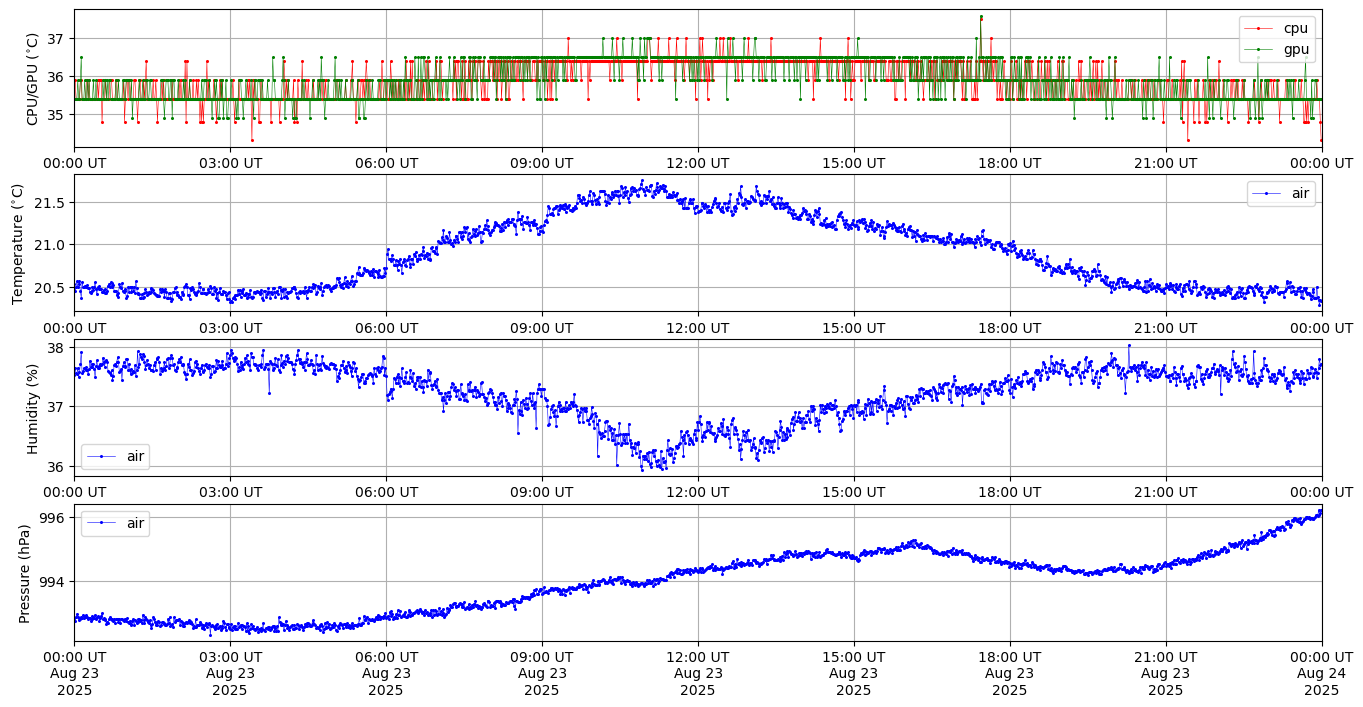Image resolution: width=1363 pixels, height=707 pixels.
Task: Click '12:00 UT' under the CPU/GPU plot
Action: click(698, 163)
